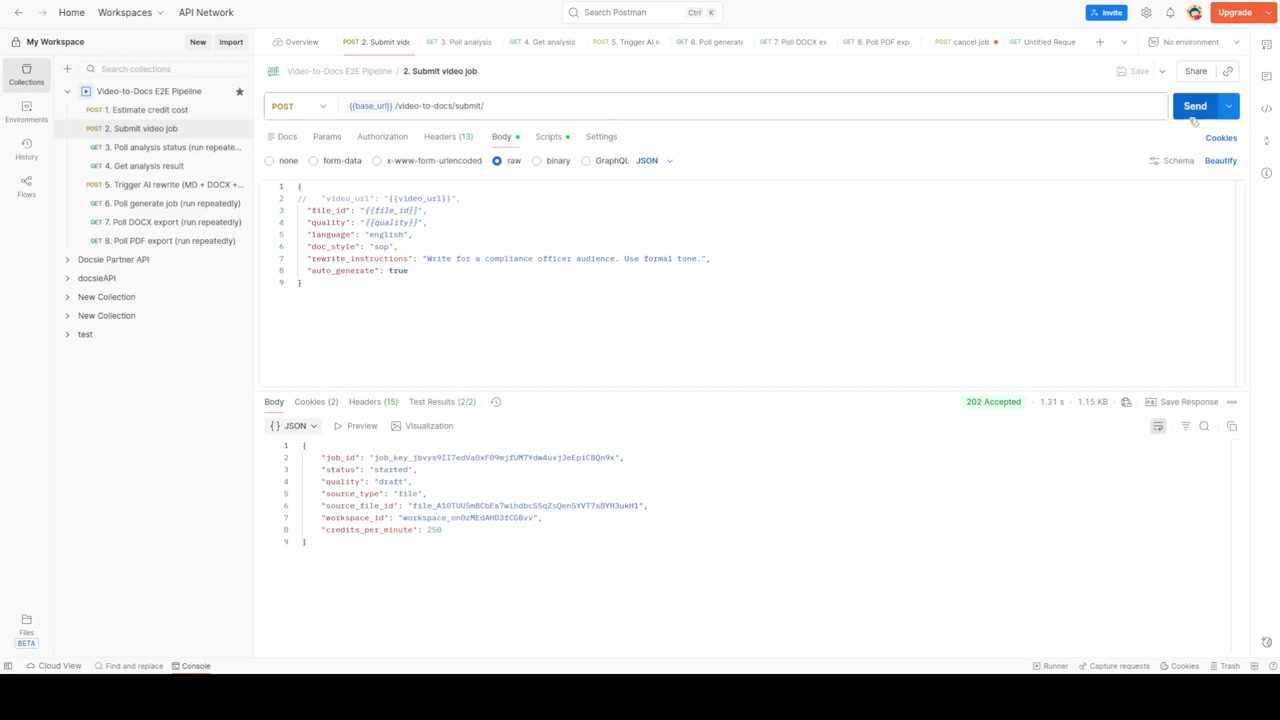Select the GraphQL body option
The height and width of the screenshot is (720, 1280).
(x=585, y=160)
